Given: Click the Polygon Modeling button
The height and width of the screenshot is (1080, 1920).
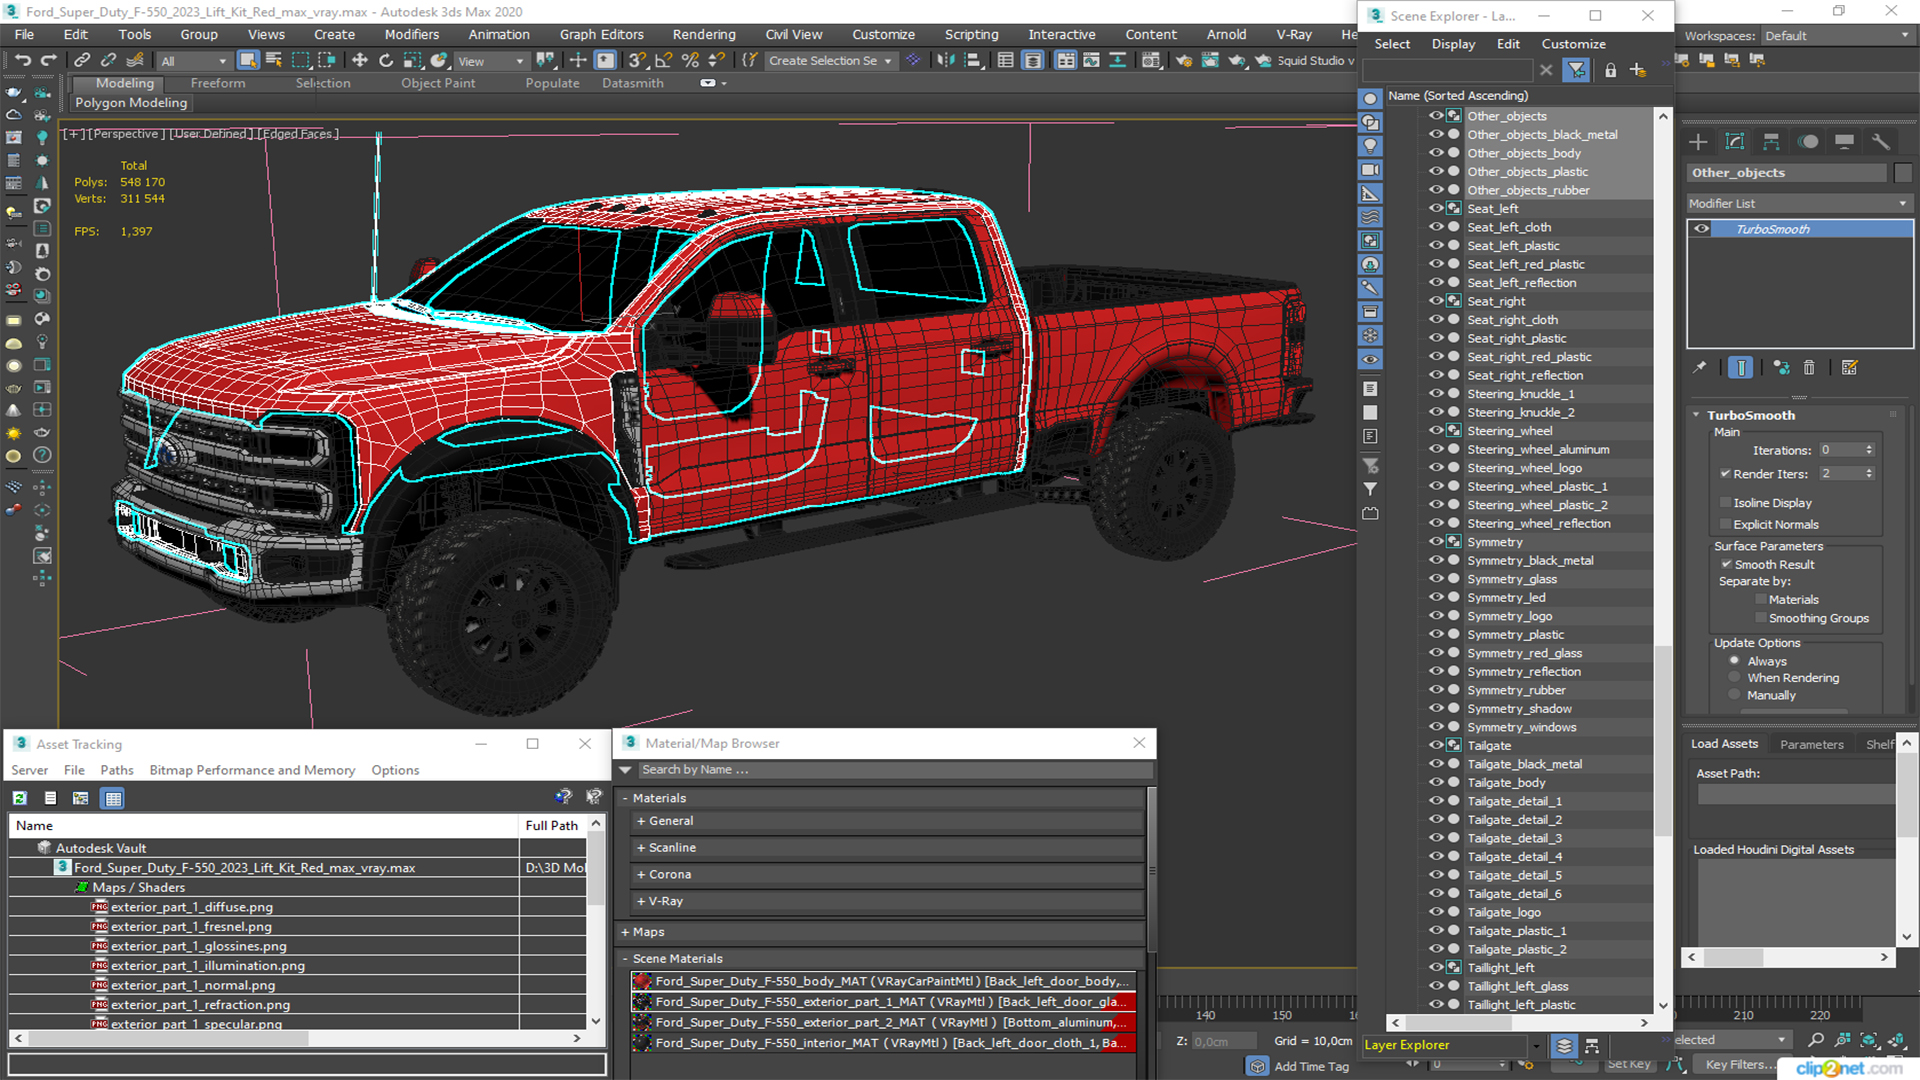Looking at the screenshot, I should click(131, 103).
